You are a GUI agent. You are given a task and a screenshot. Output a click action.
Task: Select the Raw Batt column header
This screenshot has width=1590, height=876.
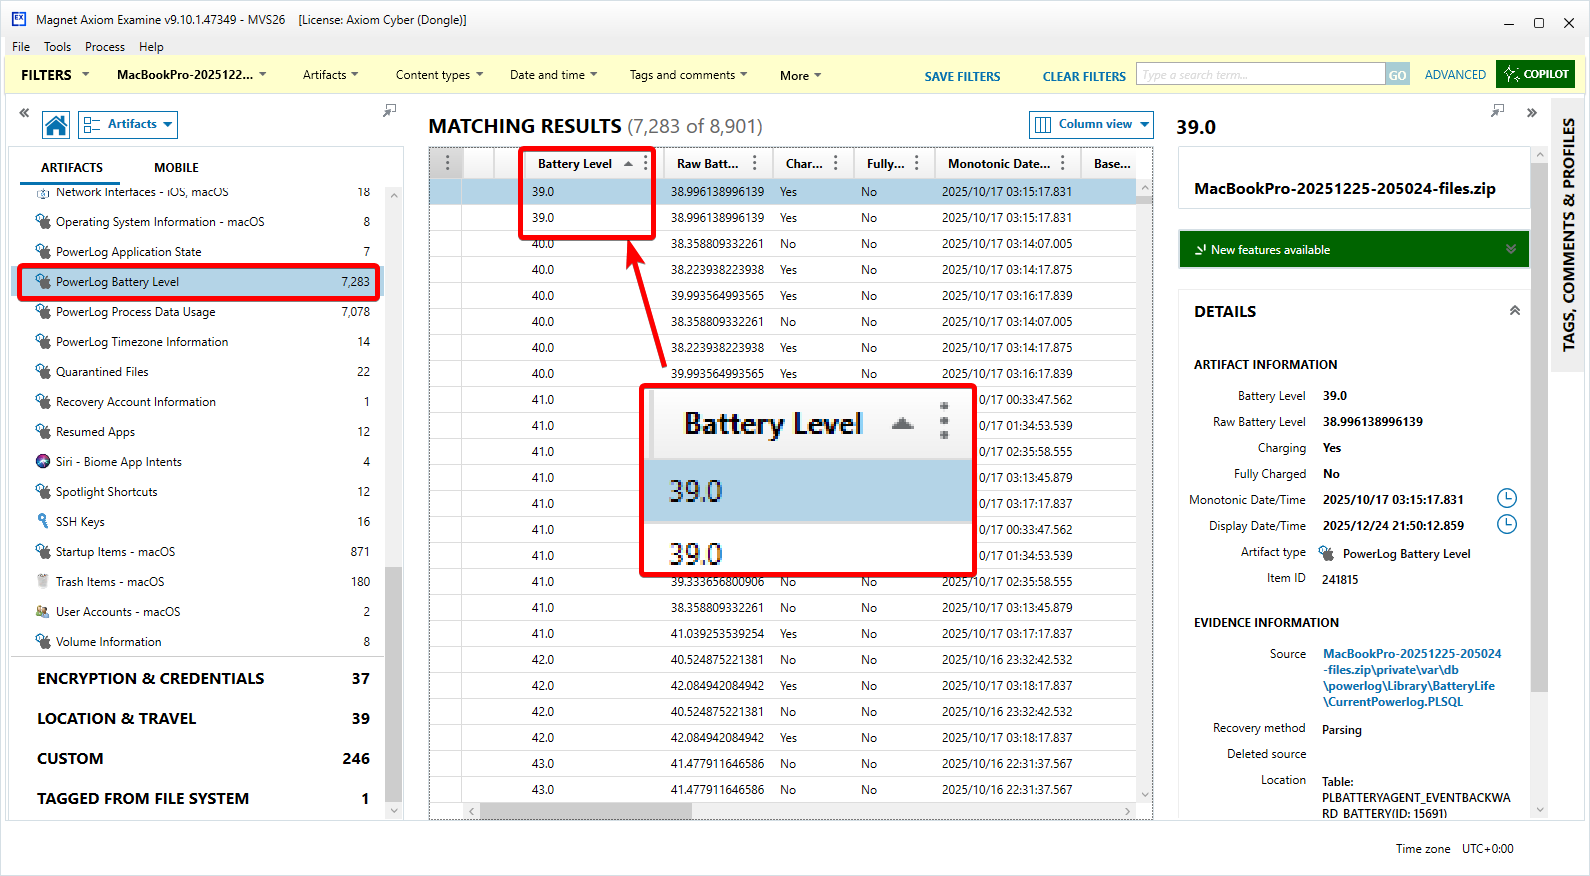pos(707,164)
